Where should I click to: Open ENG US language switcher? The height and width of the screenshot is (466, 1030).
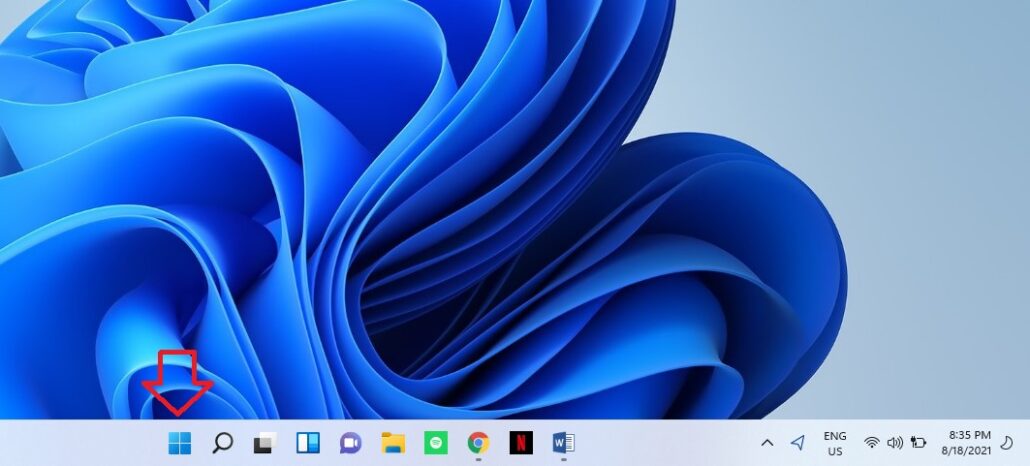click(835, 444)
